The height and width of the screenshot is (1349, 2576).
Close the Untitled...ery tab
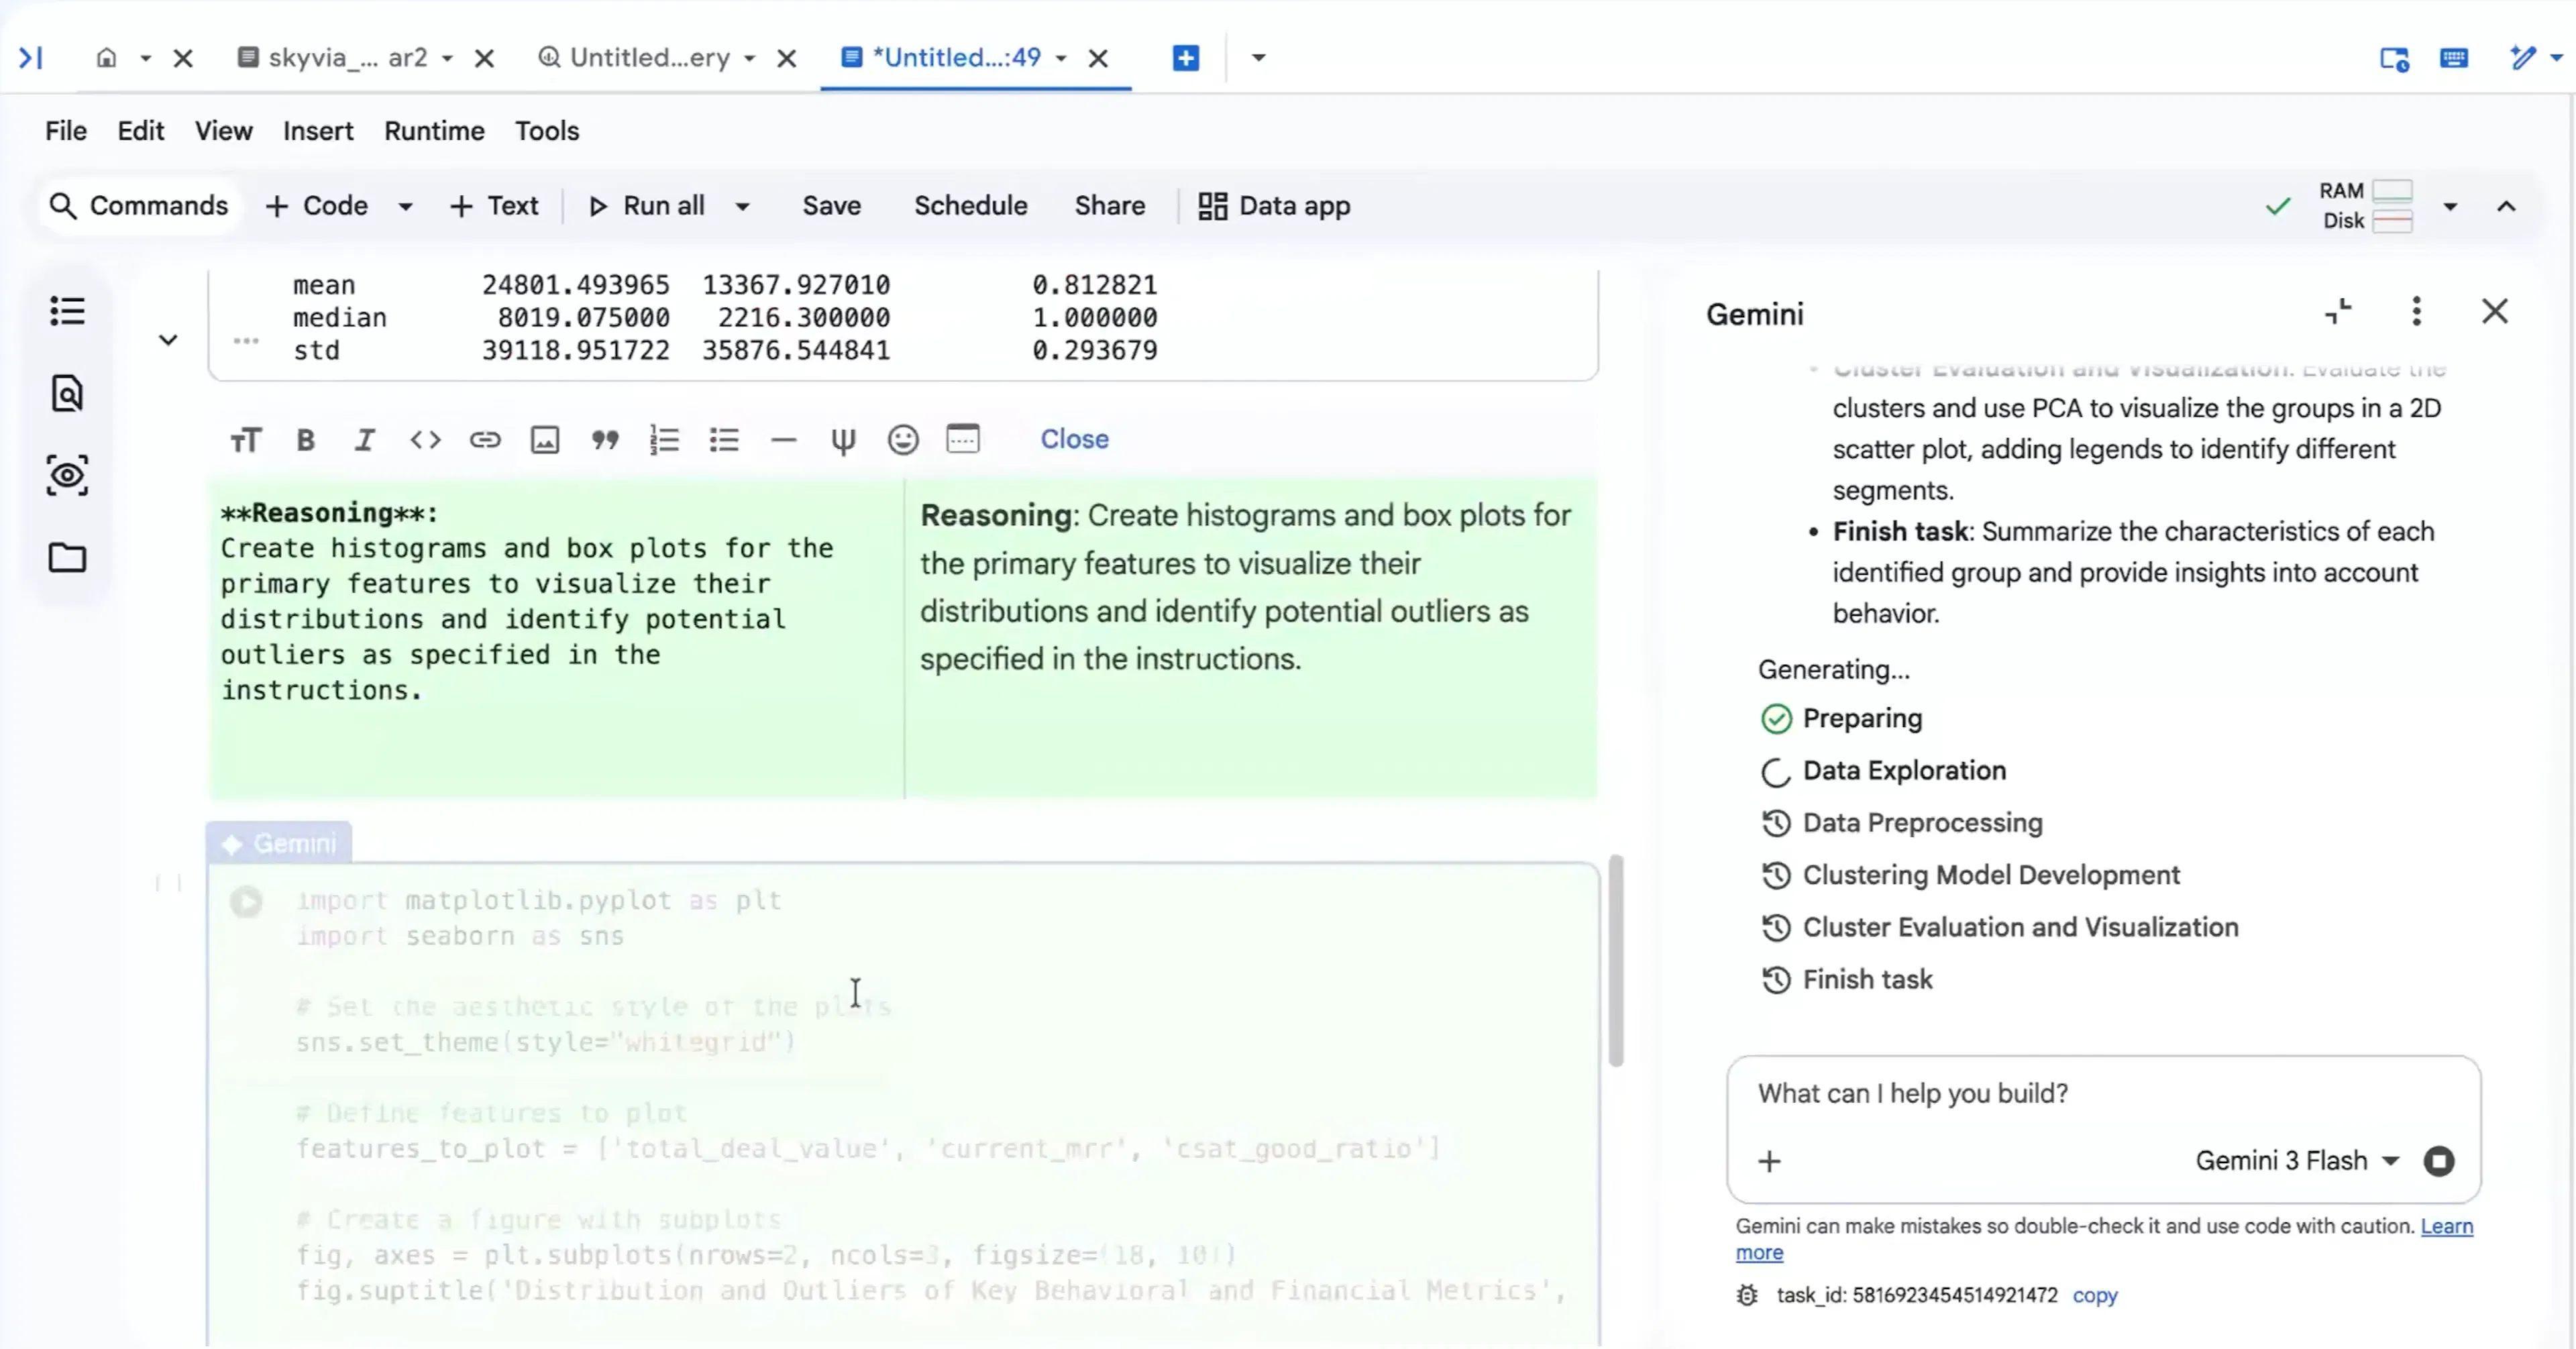click(x=787, y=59)
